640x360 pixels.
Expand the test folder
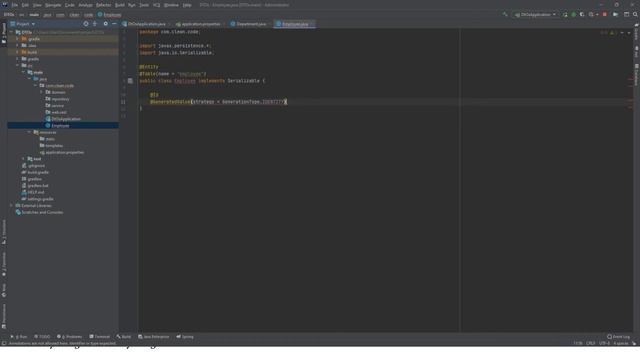pyautogui.click(x=23, y=159)
